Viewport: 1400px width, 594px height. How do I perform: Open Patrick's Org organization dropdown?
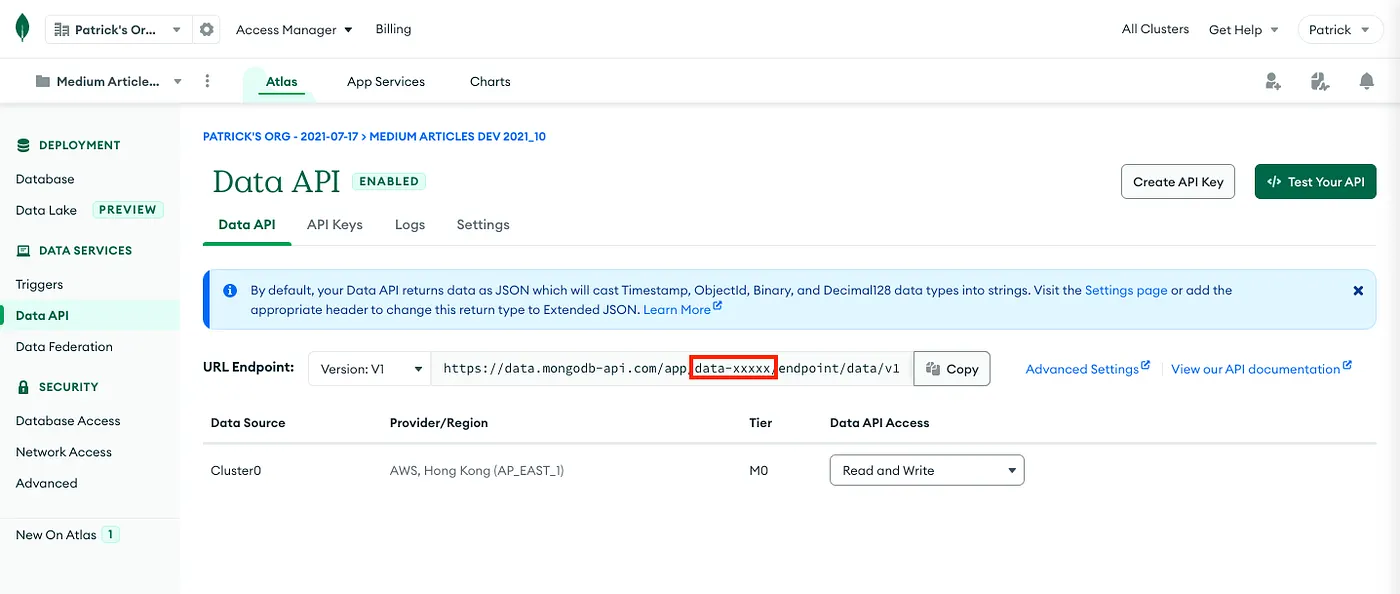(x=118, y=30)
